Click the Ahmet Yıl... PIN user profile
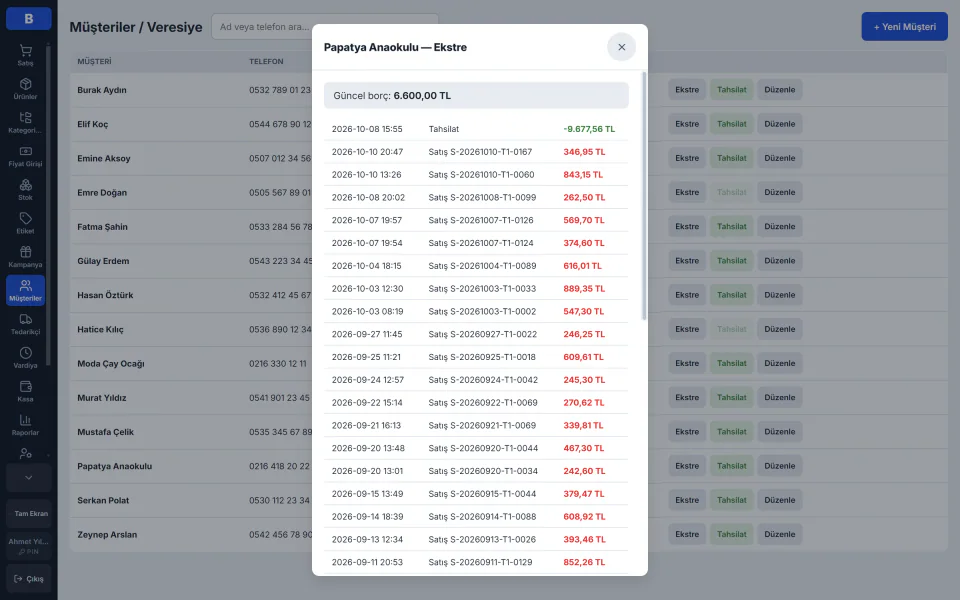Image resolution: width=960 pixels, height=600 pixels. point(29,546)
